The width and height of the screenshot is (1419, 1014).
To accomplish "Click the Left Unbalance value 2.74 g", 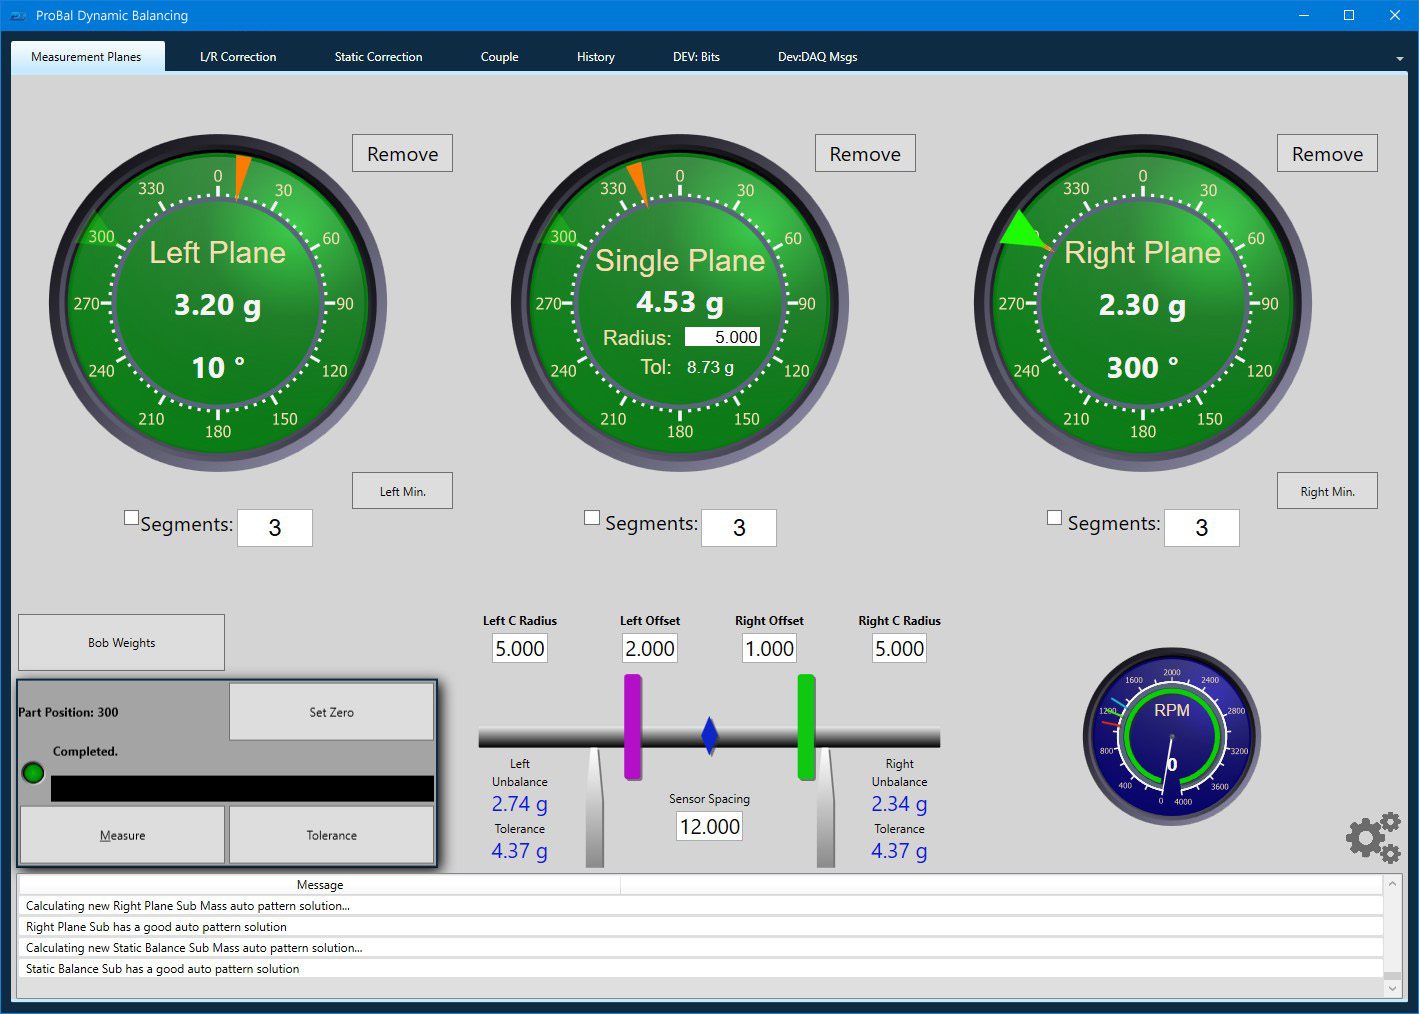I will (520, 804).
